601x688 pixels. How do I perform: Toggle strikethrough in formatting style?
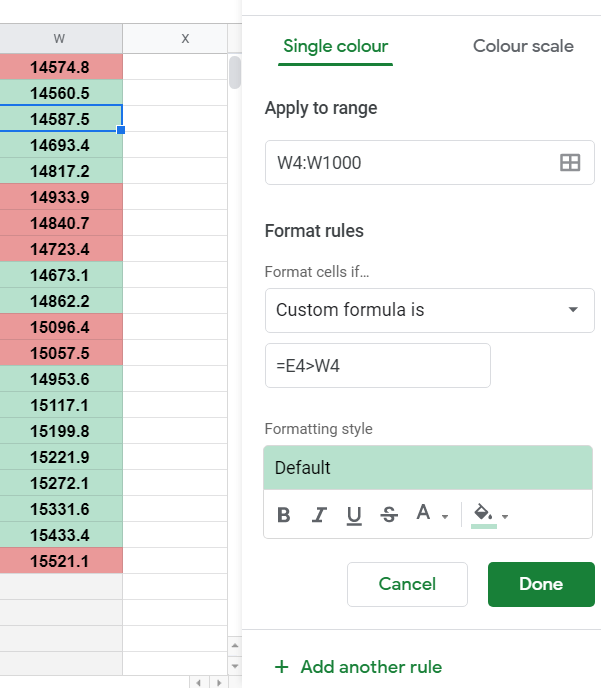click(x=389, y=515)
